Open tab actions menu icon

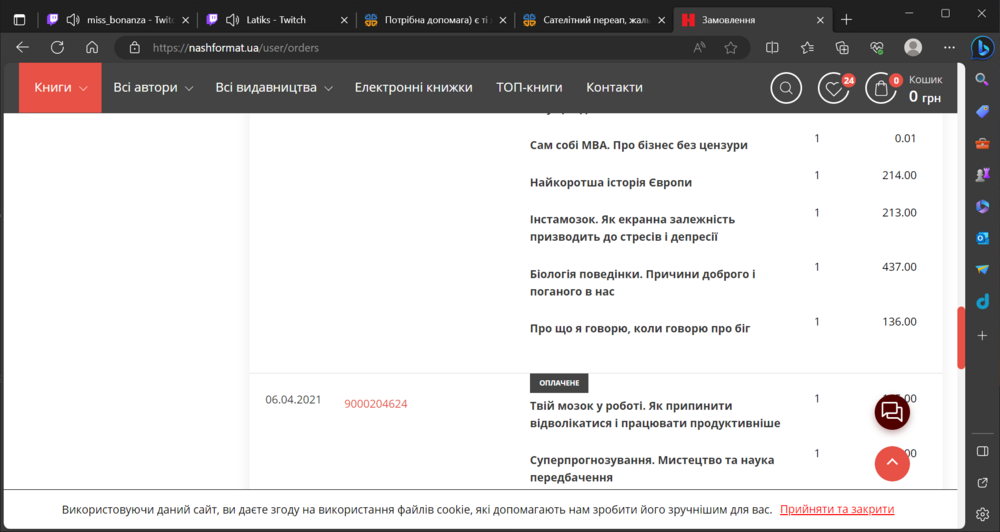20,20
